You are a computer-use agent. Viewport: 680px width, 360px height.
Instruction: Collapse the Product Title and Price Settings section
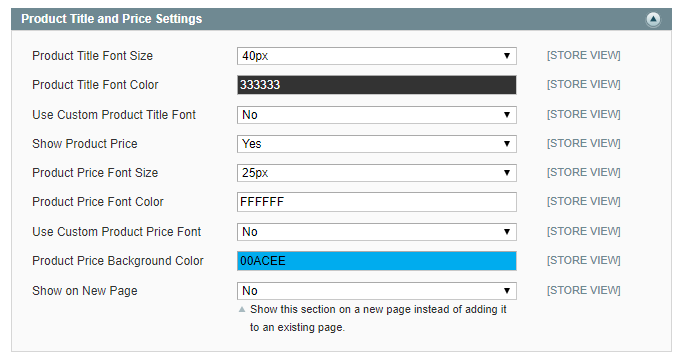pos(653,19)
